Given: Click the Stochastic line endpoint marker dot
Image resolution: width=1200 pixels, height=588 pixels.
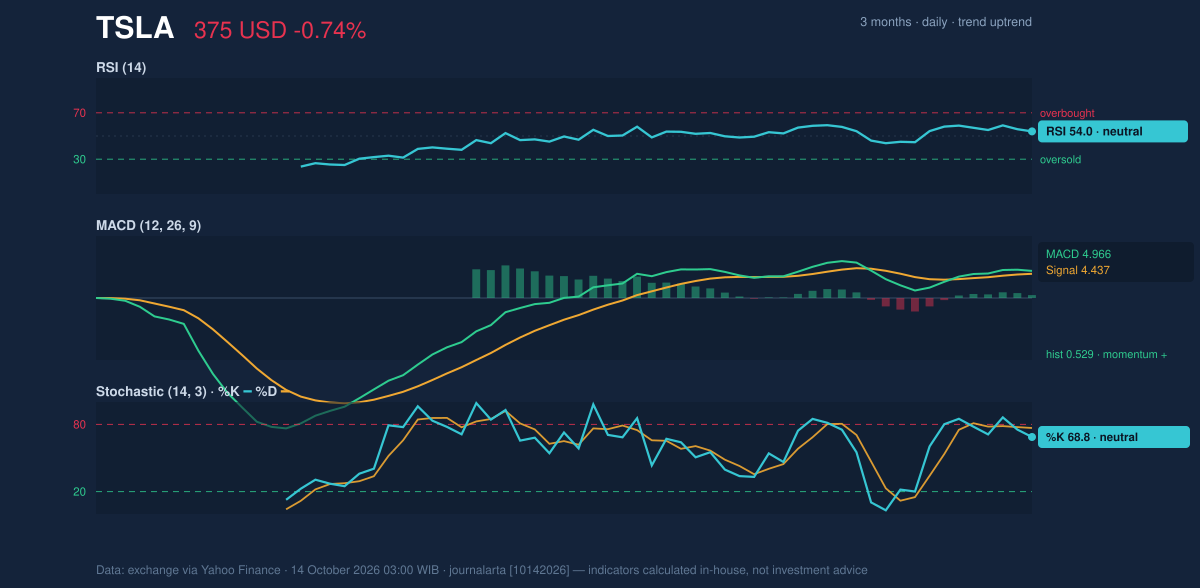Looking at the screenshot, I should click(1032, 437).
